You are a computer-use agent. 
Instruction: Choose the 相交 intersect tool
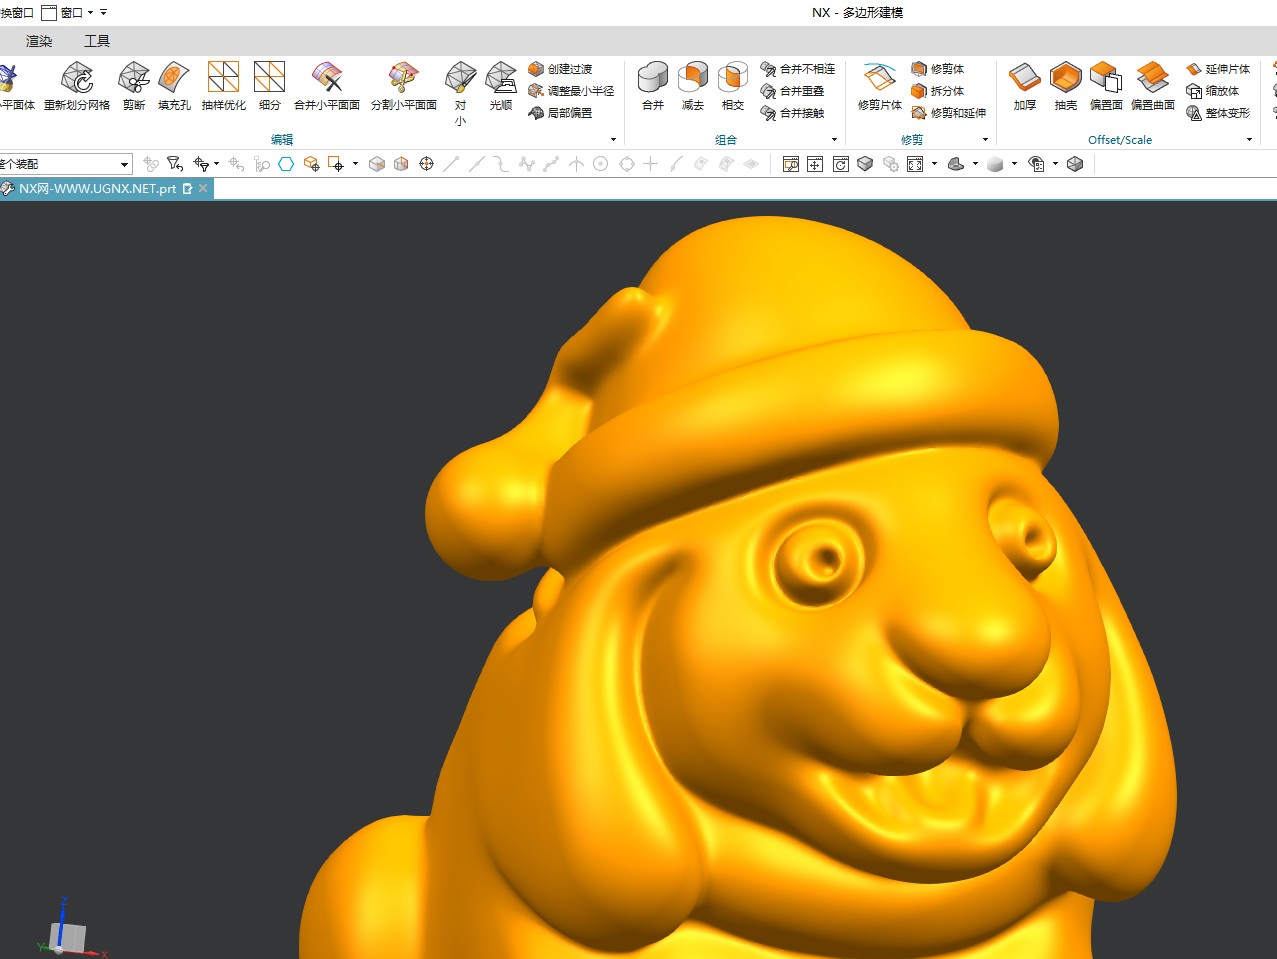(x=733, y=86)
